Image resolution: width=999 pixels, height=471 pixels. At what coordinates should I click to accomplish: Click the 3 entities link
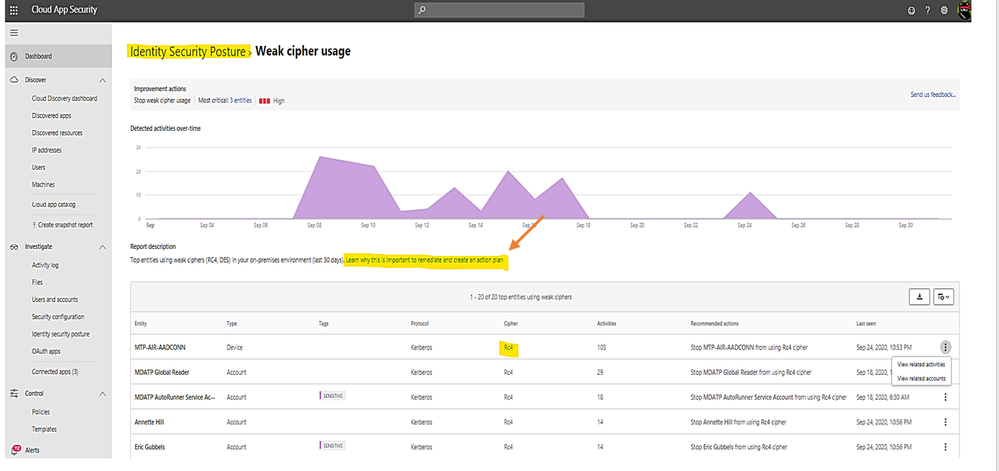pyautogui.click(x=241, y=101)
